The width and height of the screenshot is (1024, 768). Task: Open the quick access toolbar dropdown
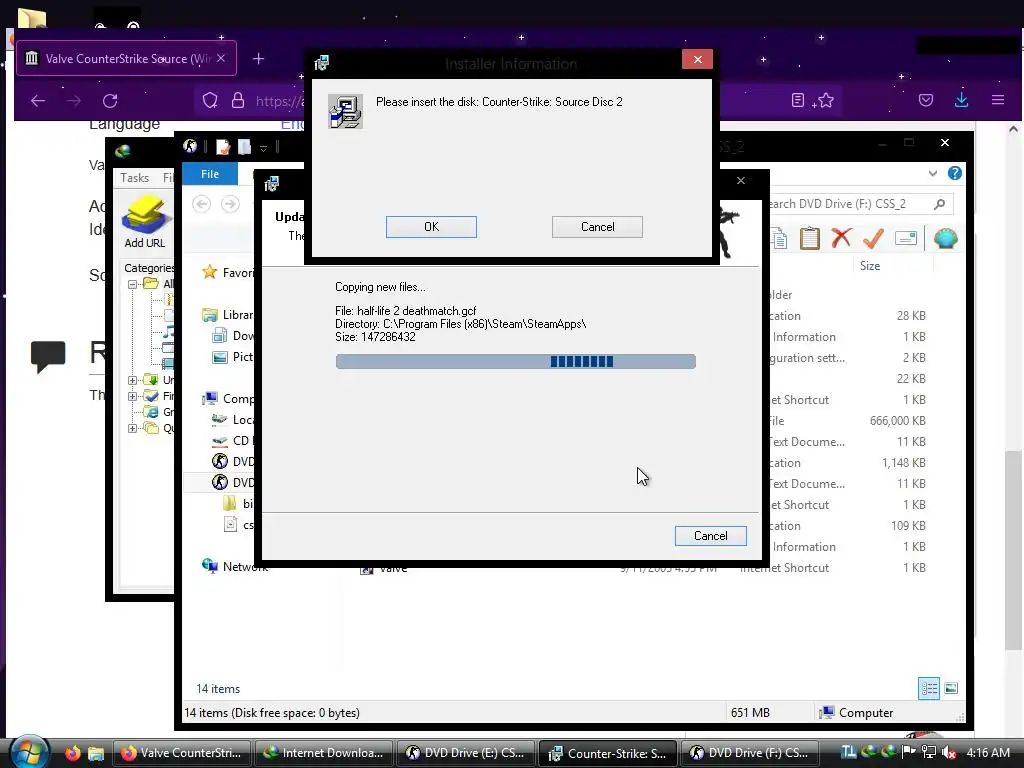pos(263,148)
